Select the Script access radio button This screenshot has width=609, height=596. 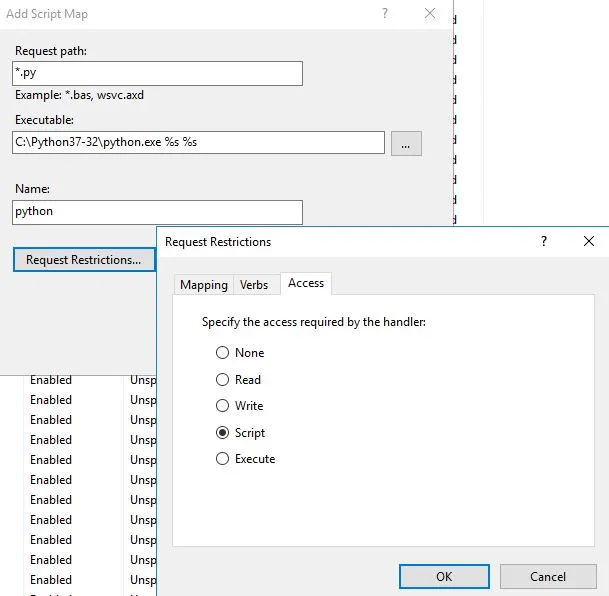222,433
